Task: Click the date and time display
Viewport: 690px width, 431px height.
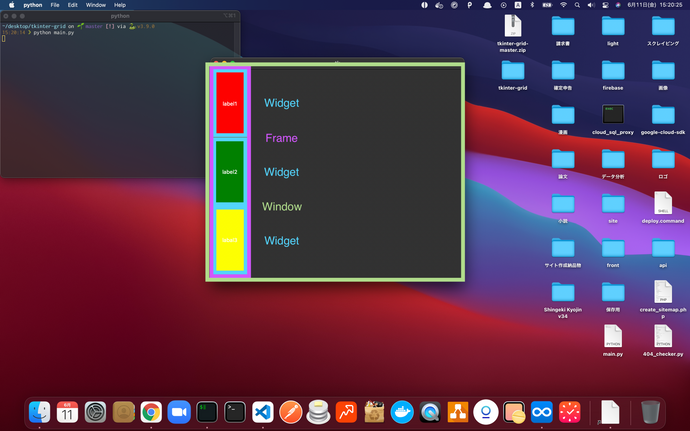Action: click(653, 5)
